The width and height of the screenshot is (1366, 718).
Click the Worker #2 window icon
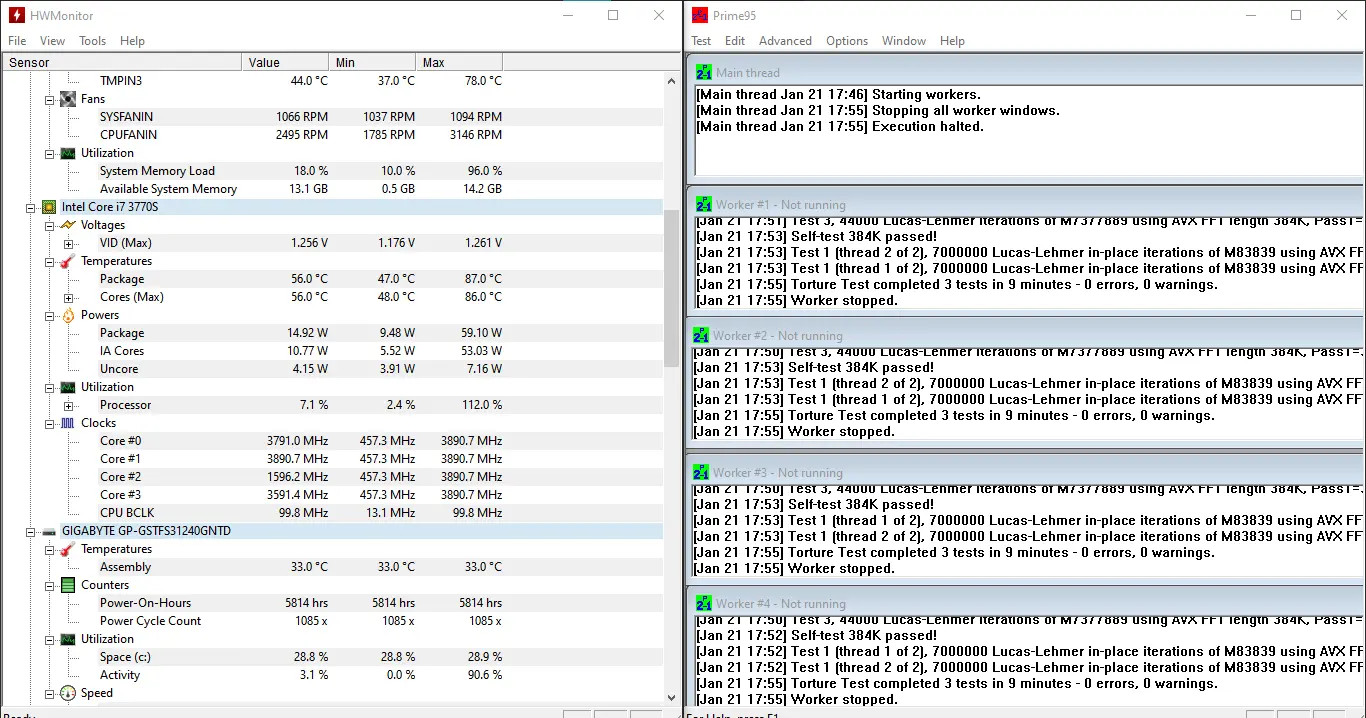click(702, 335)
